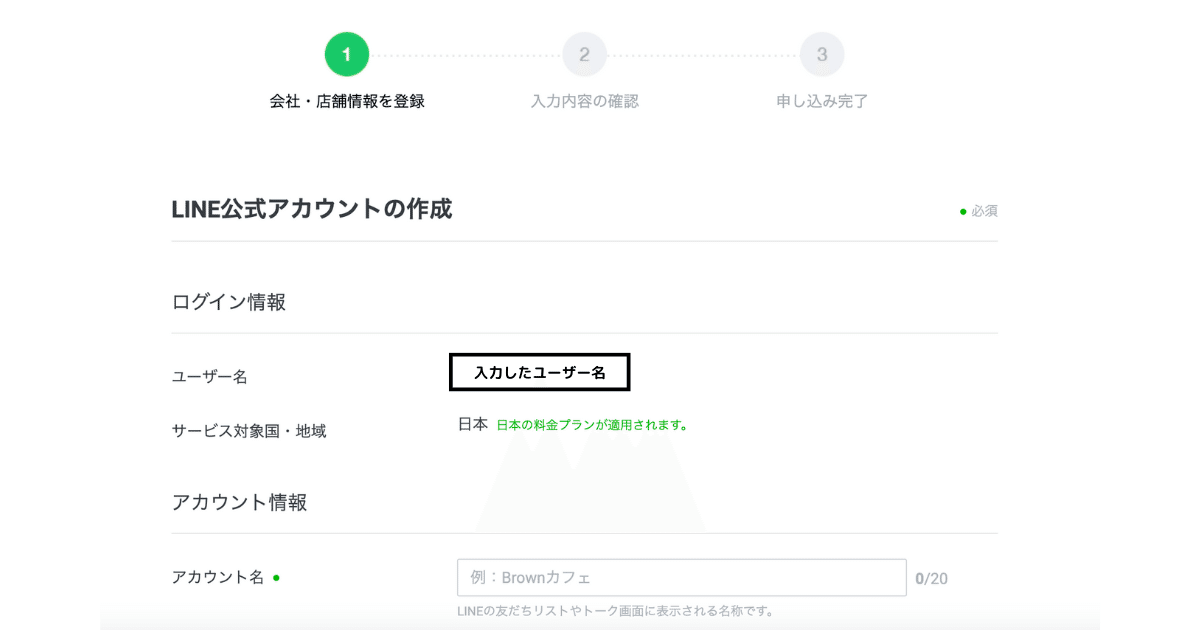Click the green dot next to 必須 text
Image resolution: width=1200 pixels, height=630 pixels.
pos(963,210)
